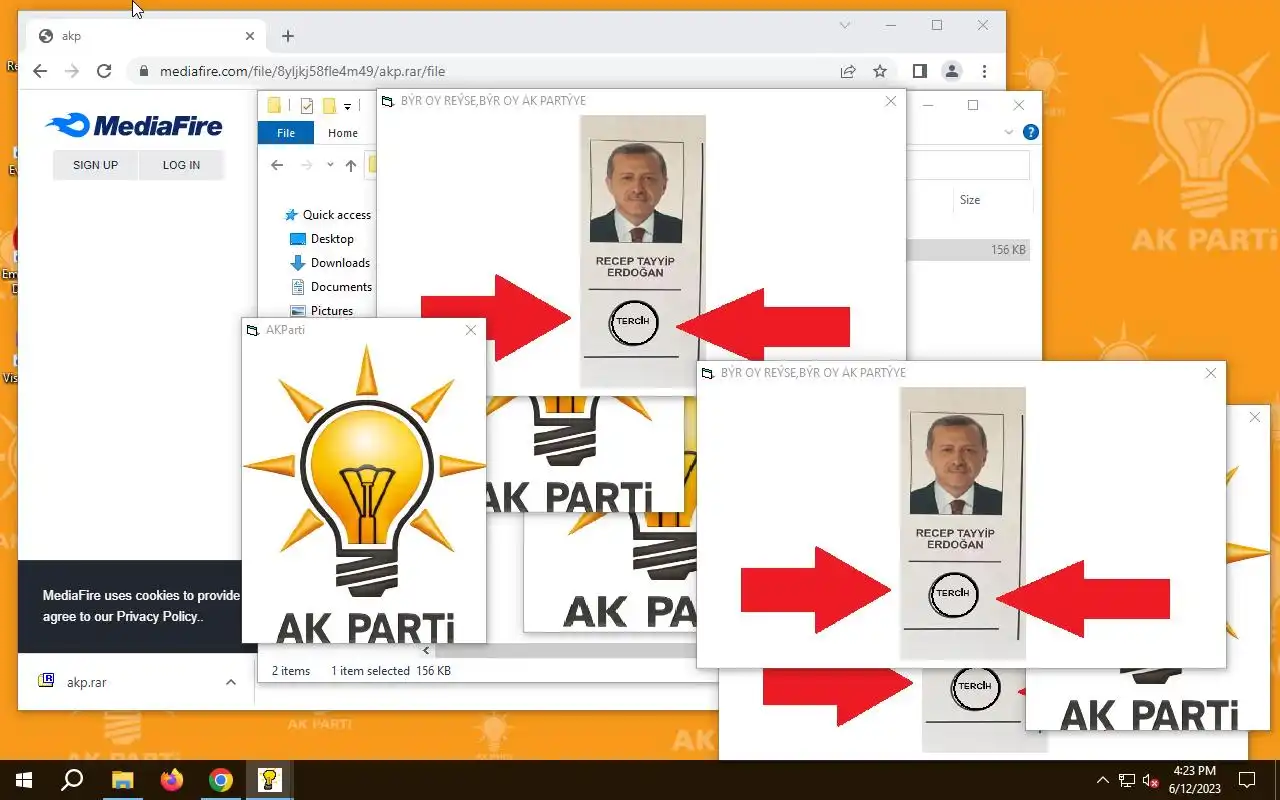Open Customize Quick Access Toolbar dropdown
Image resolution: width=1280 pixels, height=800 pixels.
pos(348,106)
